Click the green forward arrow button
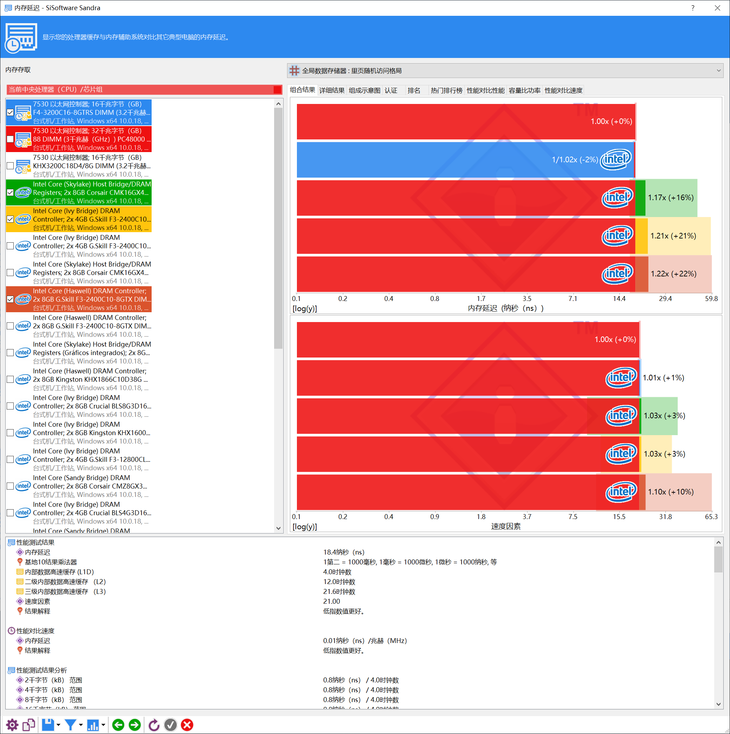Image resolution: width=730 pixels, height=734 pixels. (134, 724)
